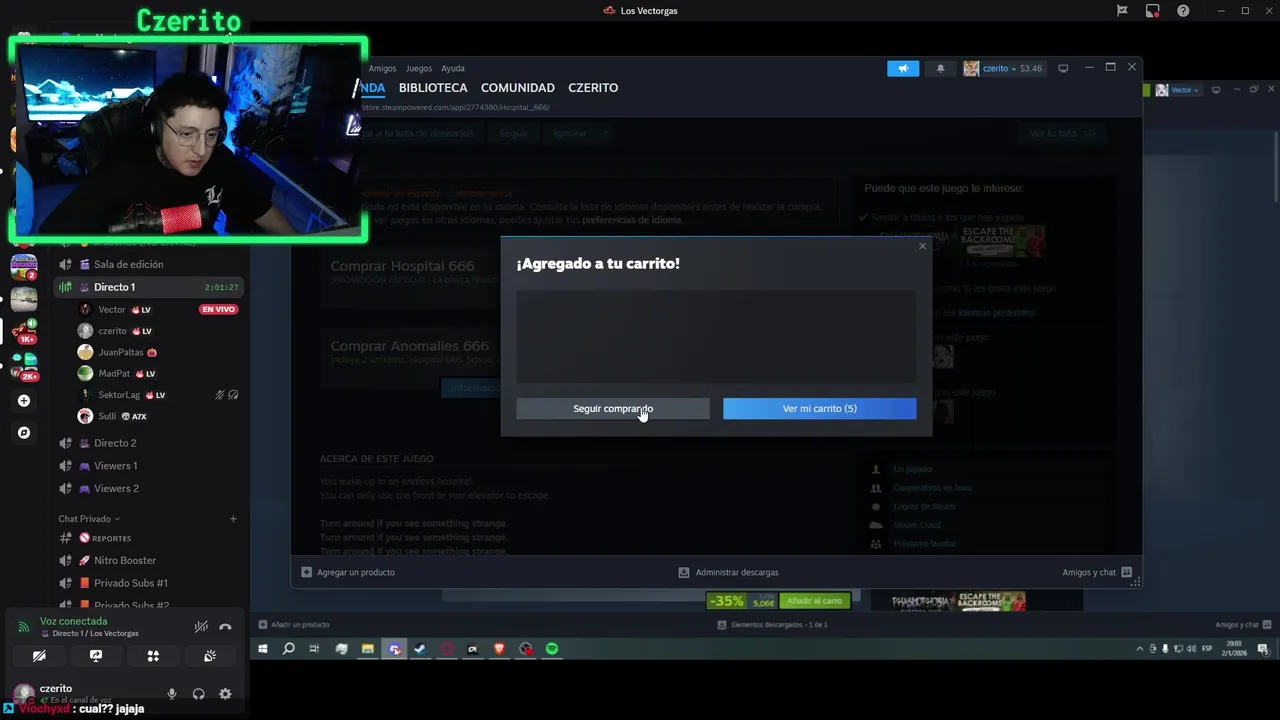Click Big Picture icon in background Steam window
Viewport: 1280px width, 720px height.
tap(1216, 90)
